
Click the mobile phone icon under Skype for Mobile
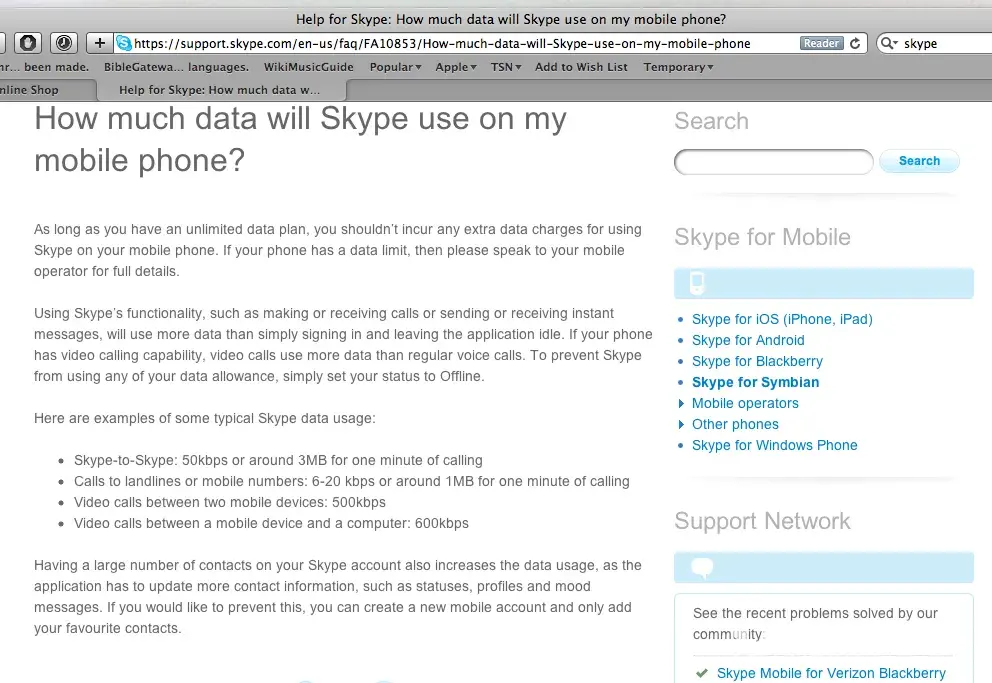[697, 283]
